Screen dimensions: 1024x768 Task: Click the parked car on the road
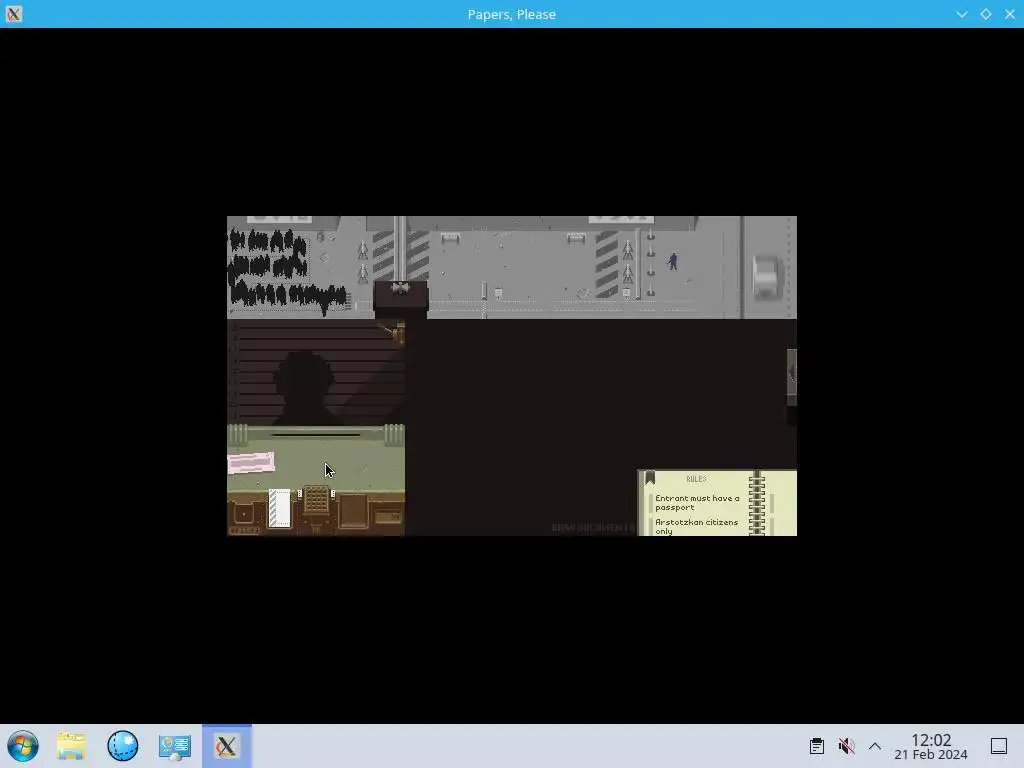(x=767, y=277)
